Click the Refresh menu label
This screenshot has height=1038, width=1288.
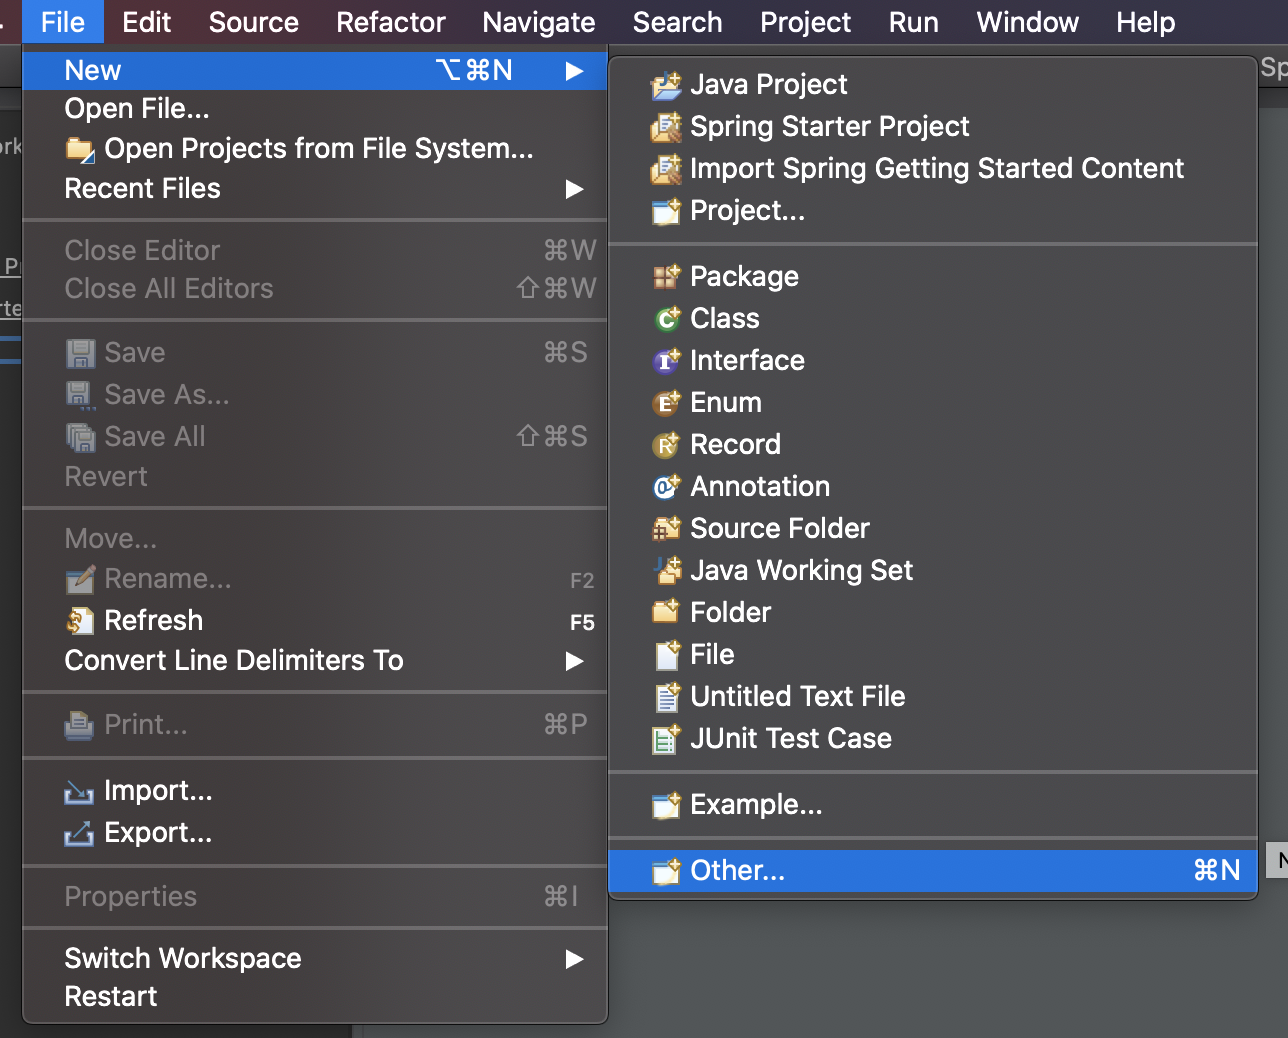tap(154, 621)
